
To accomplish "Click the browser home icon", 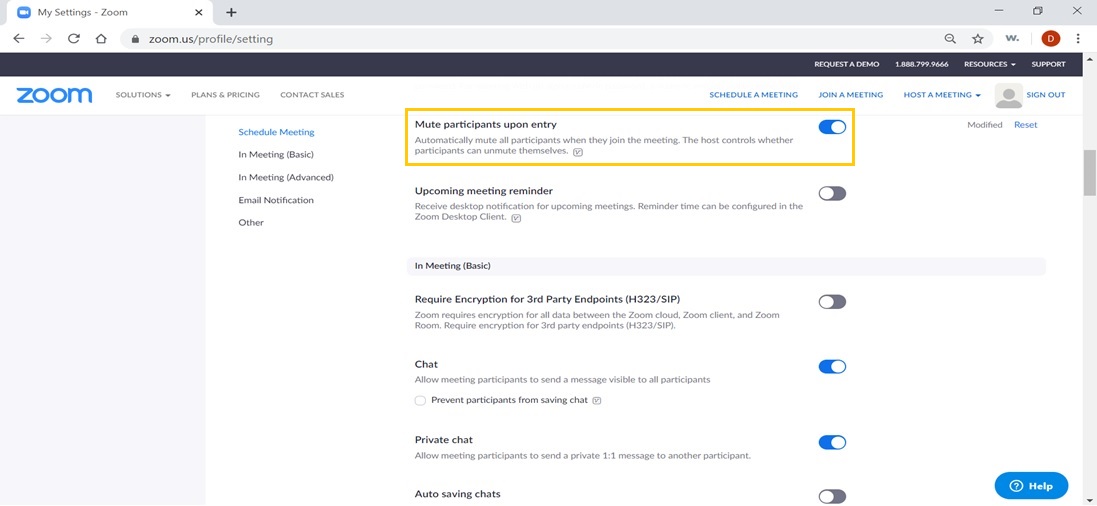I will 101,39.
